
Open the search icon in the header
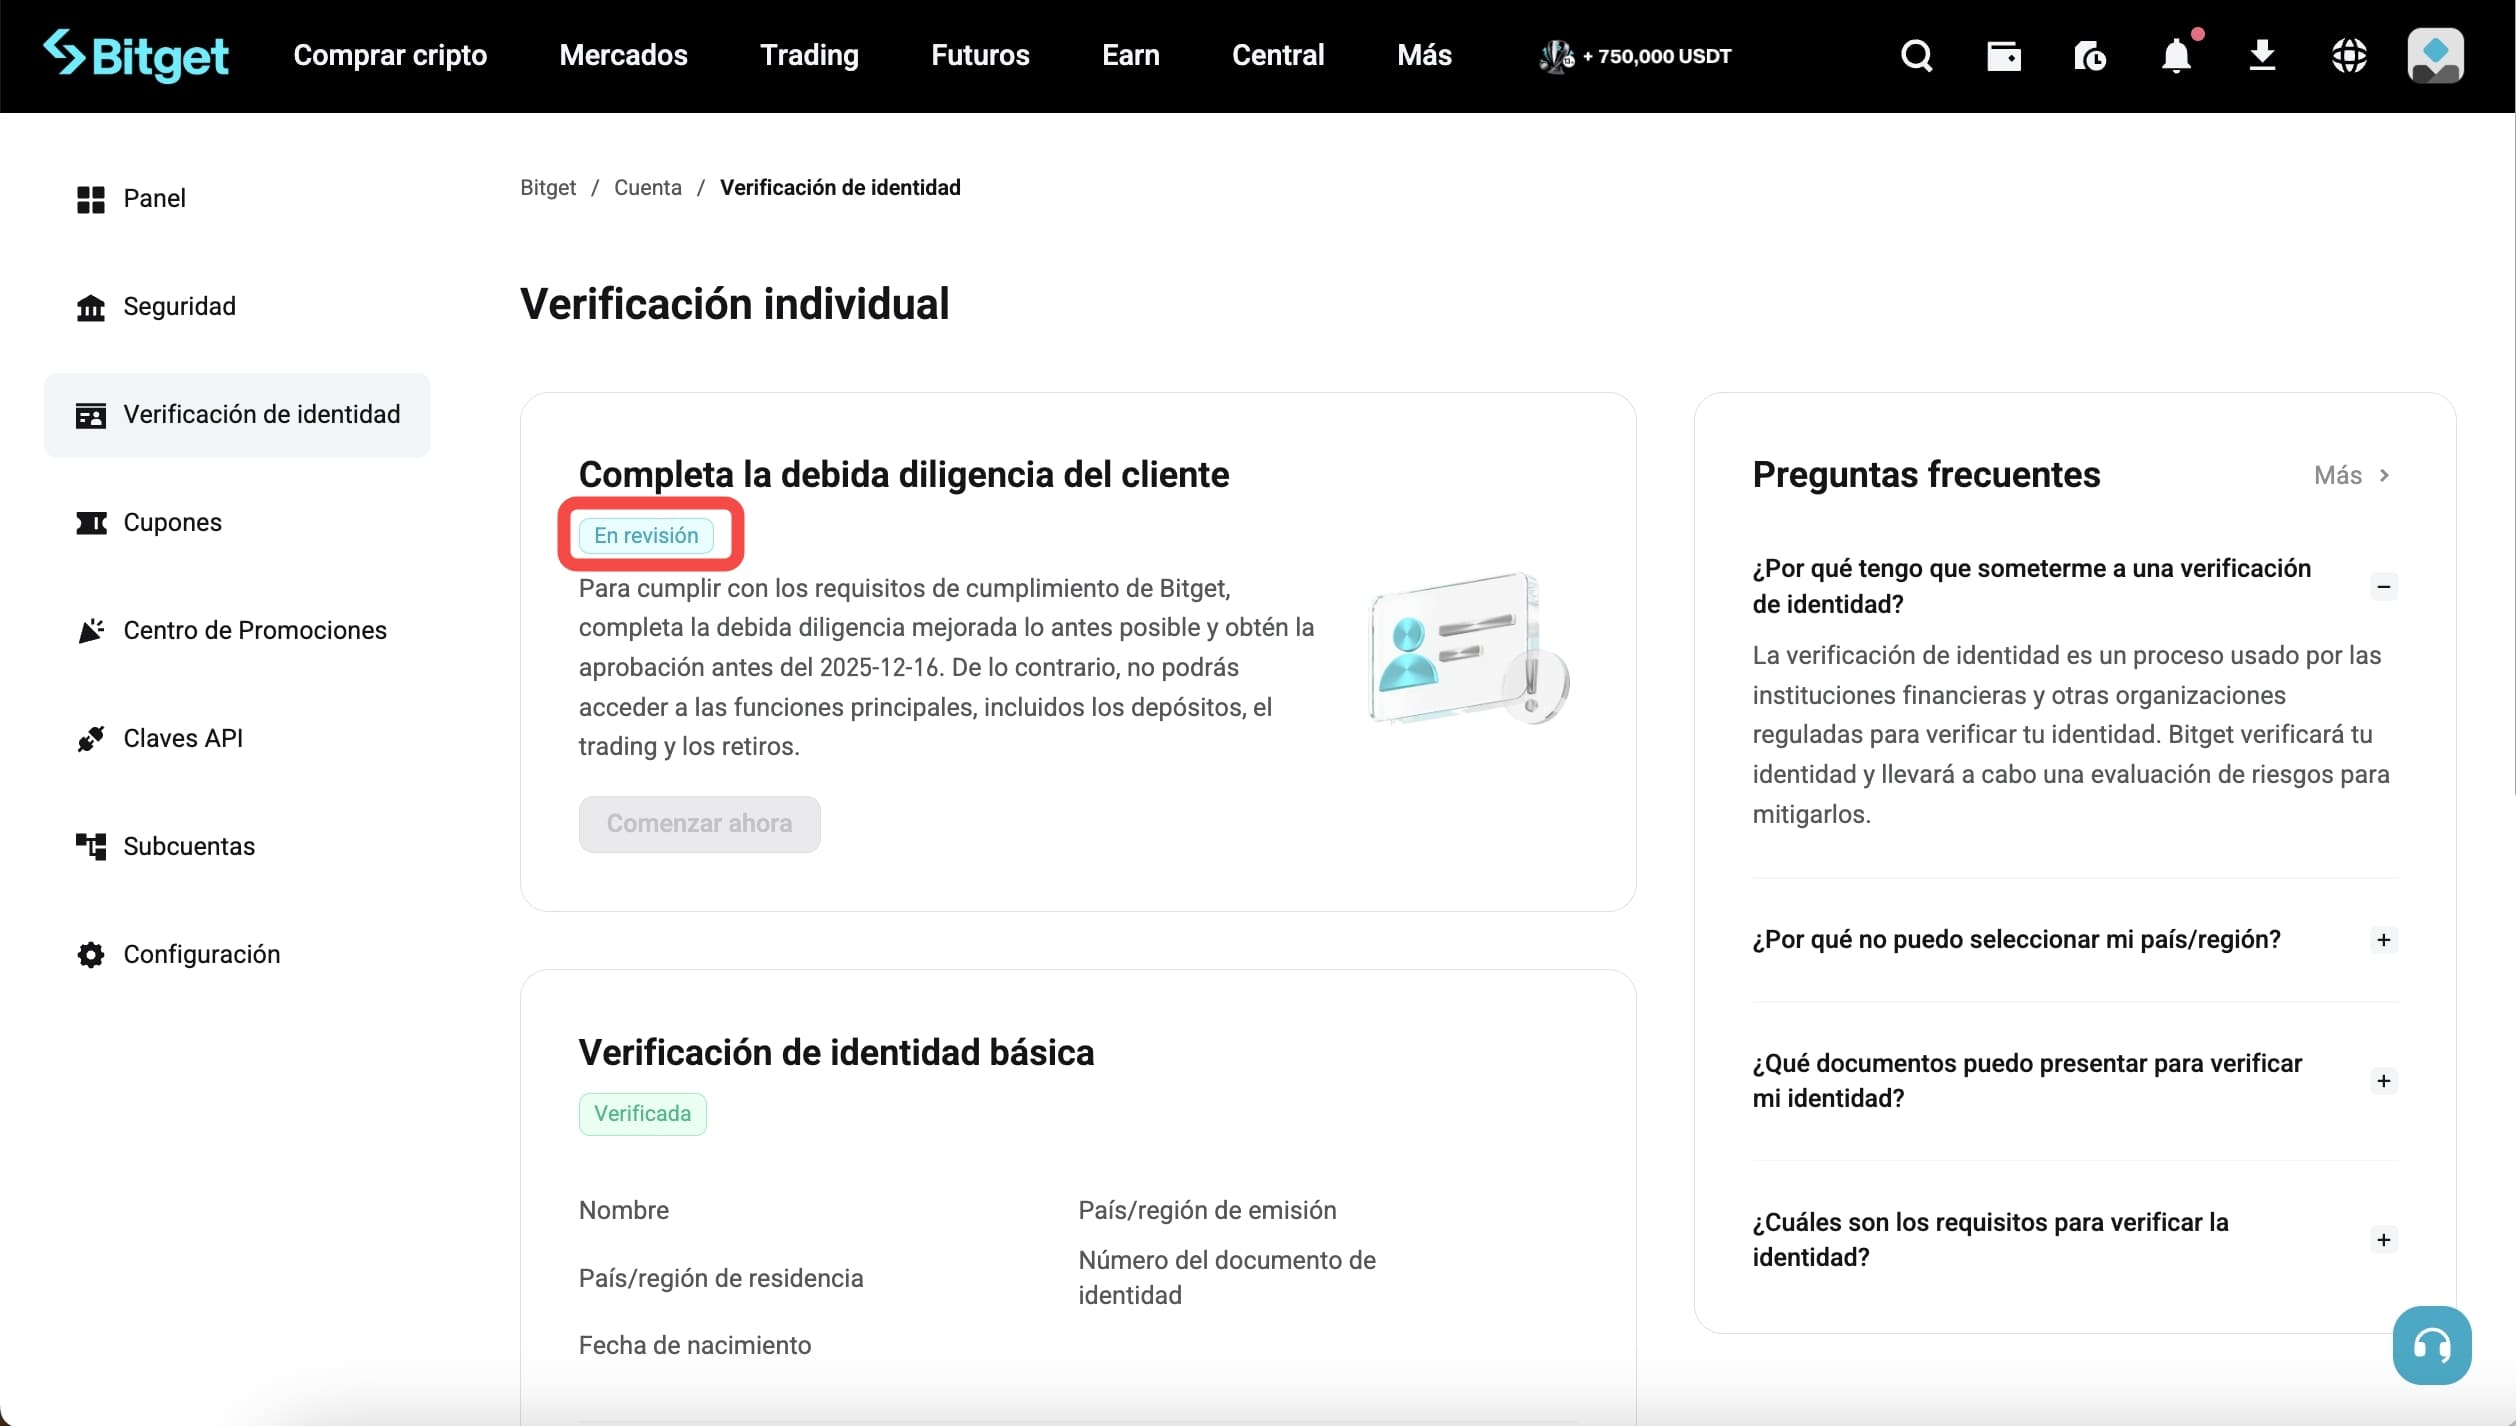[x=1915, y=55]
